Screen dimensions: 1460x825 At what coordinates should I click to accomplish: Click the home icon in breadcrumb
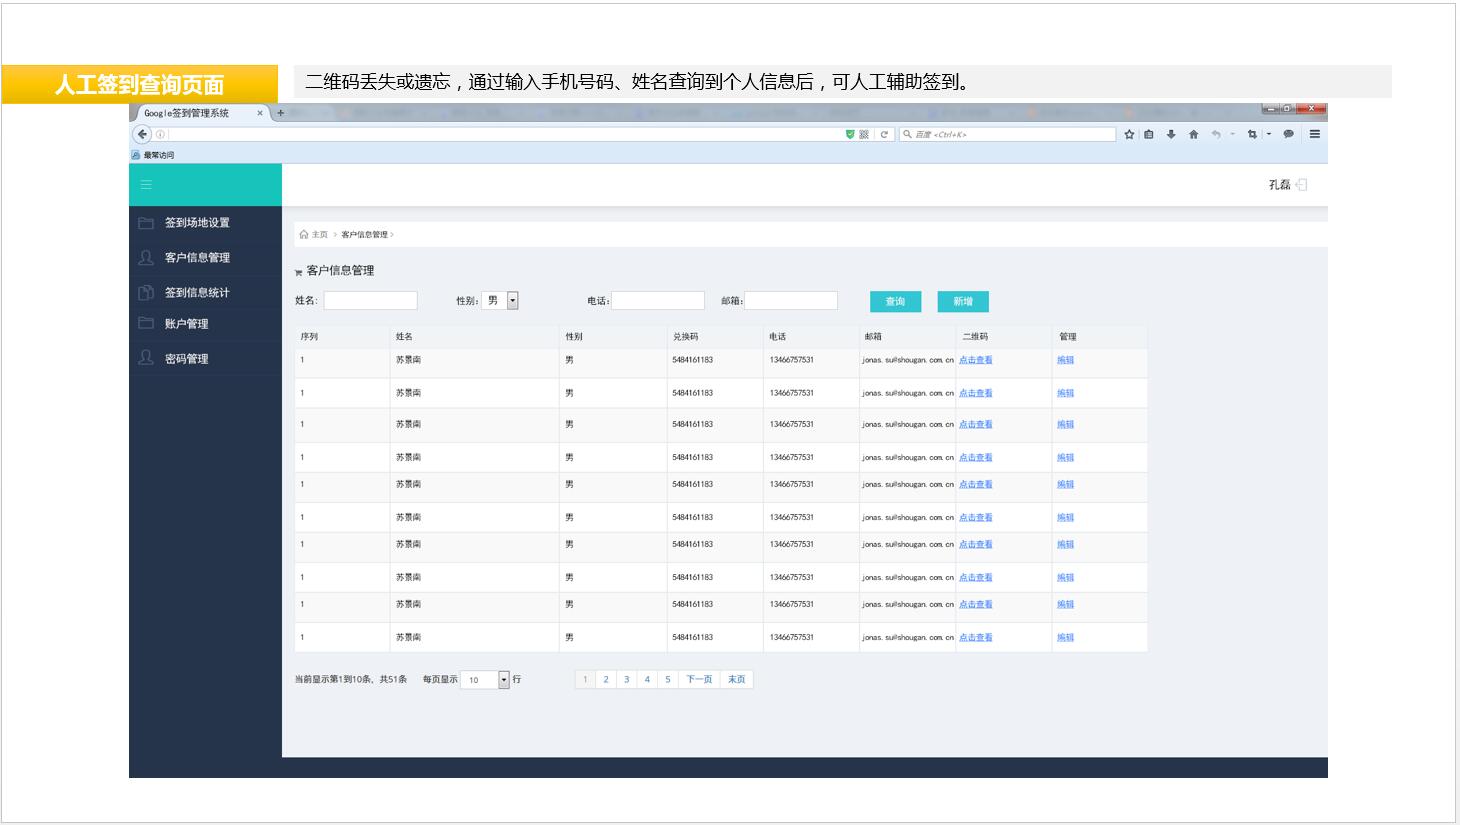[304, 234]
